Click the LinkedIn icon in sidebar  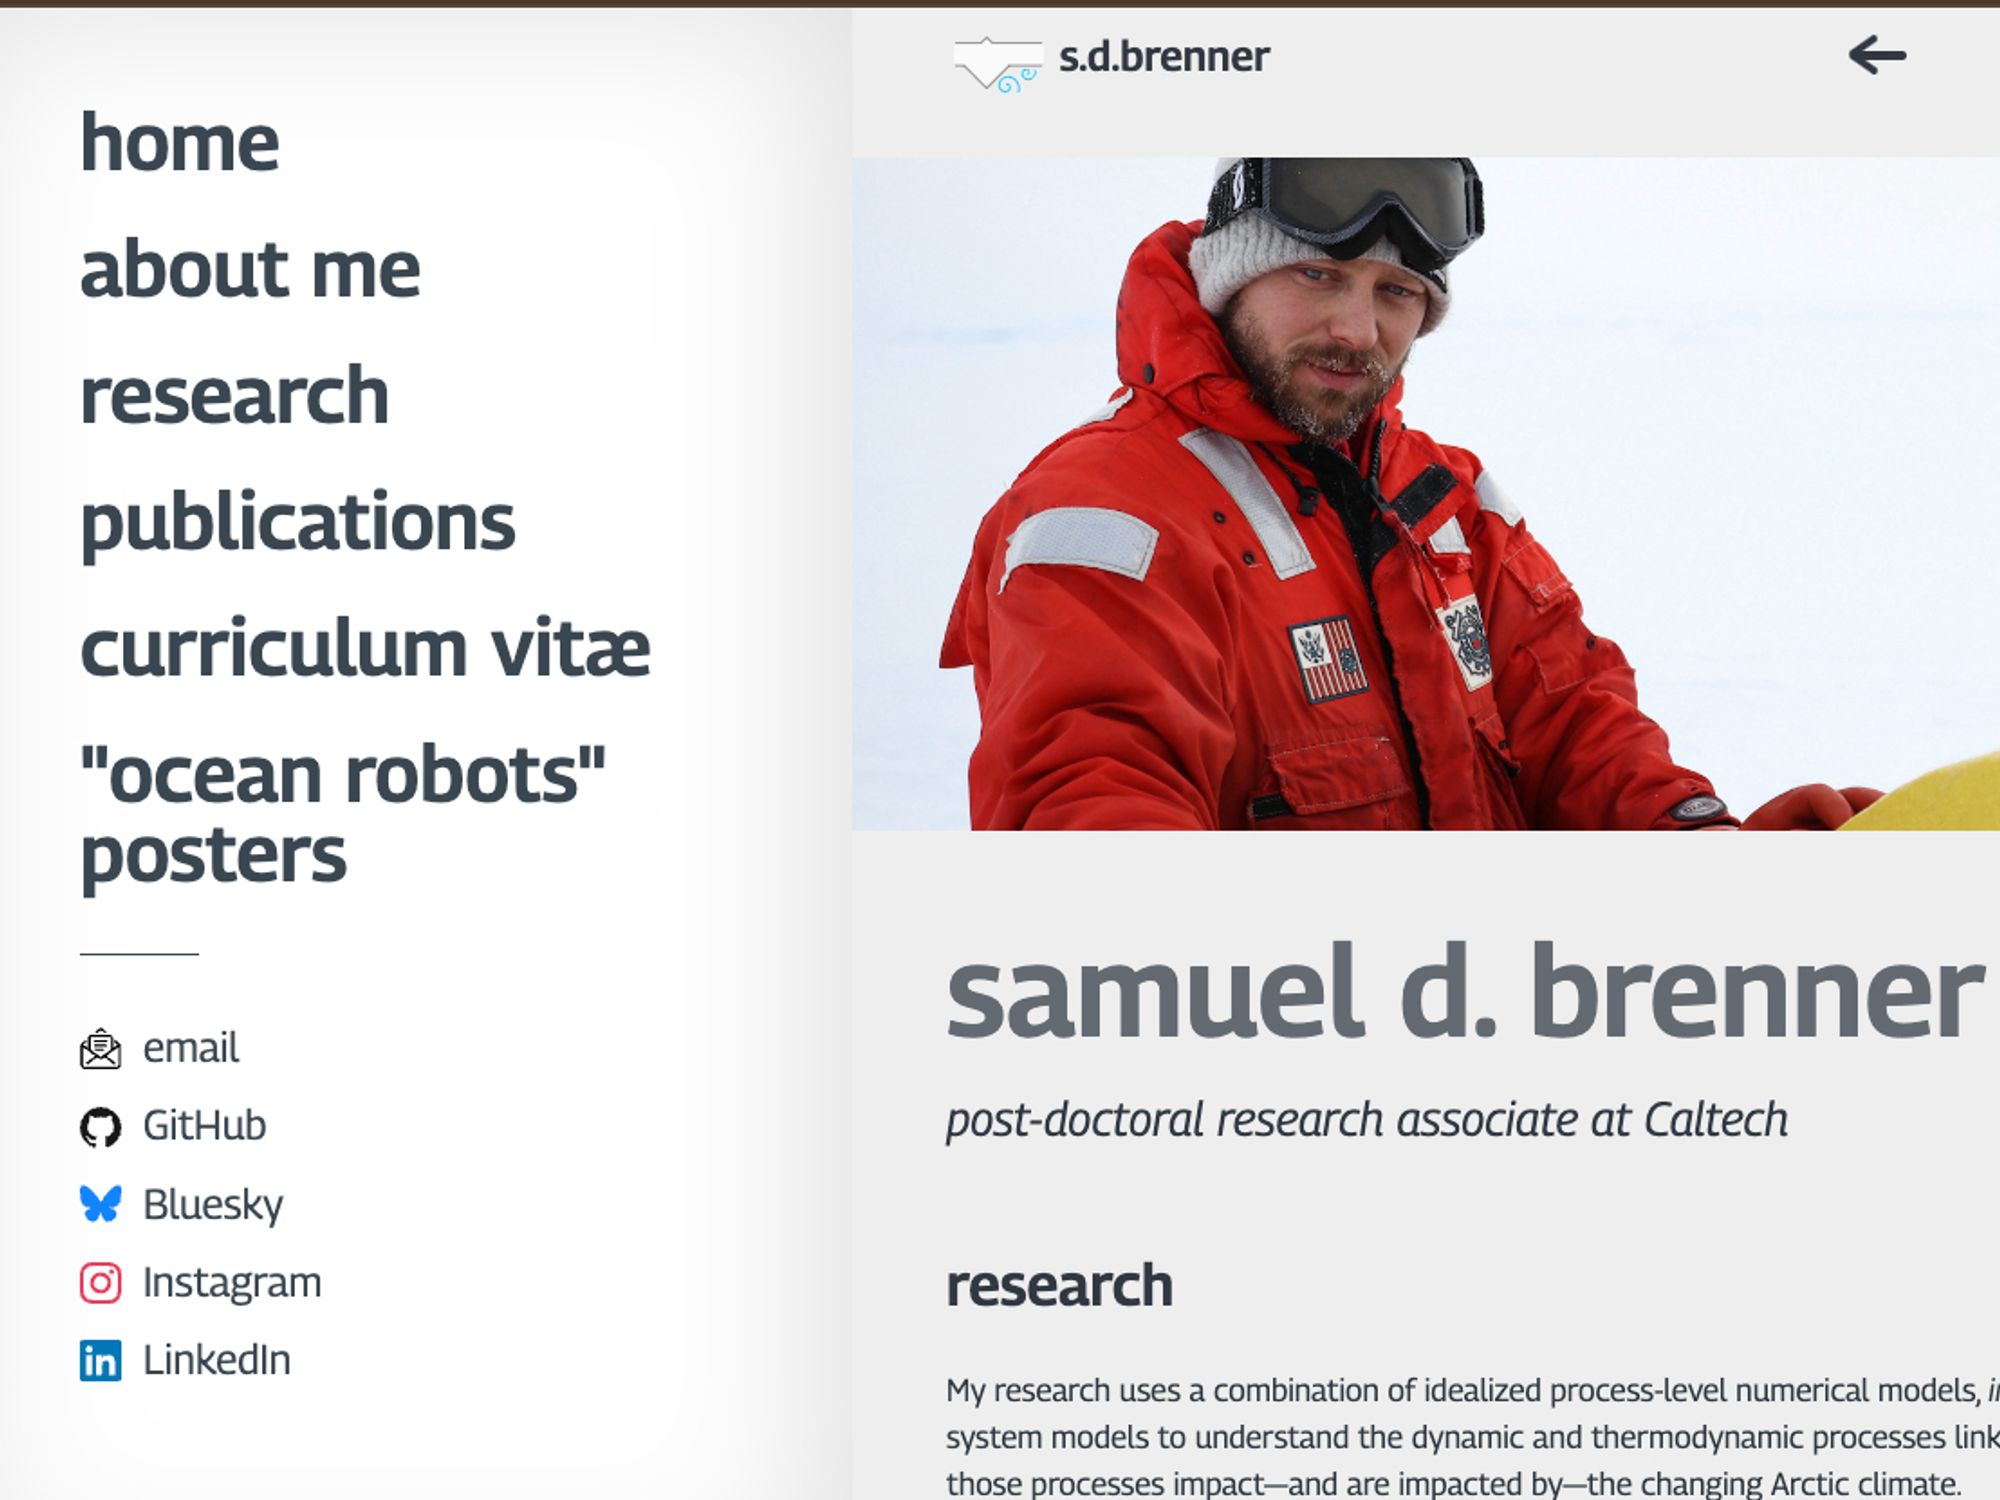pos(98,1358)
